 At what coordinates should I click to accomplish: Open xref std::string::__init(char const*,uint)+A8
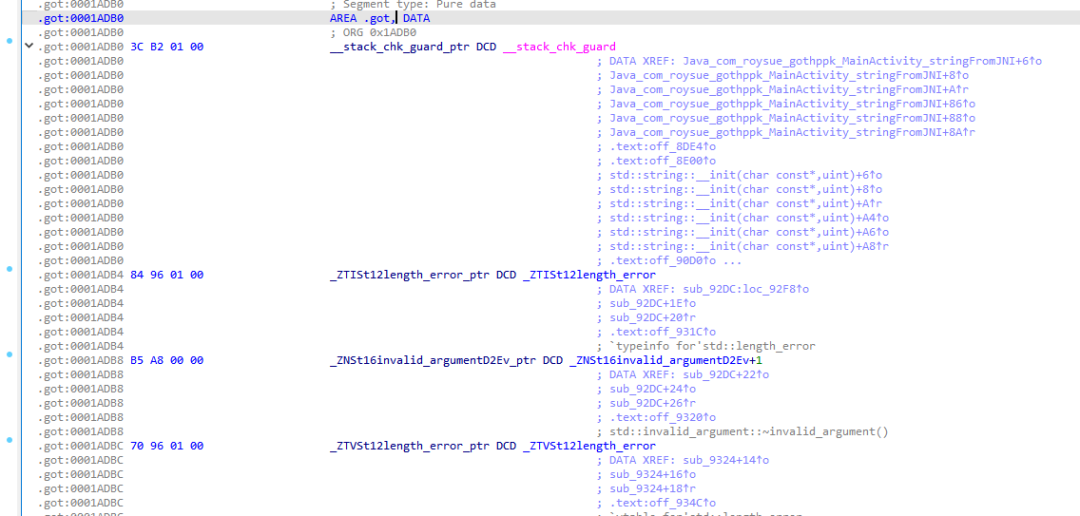[749, 246]
